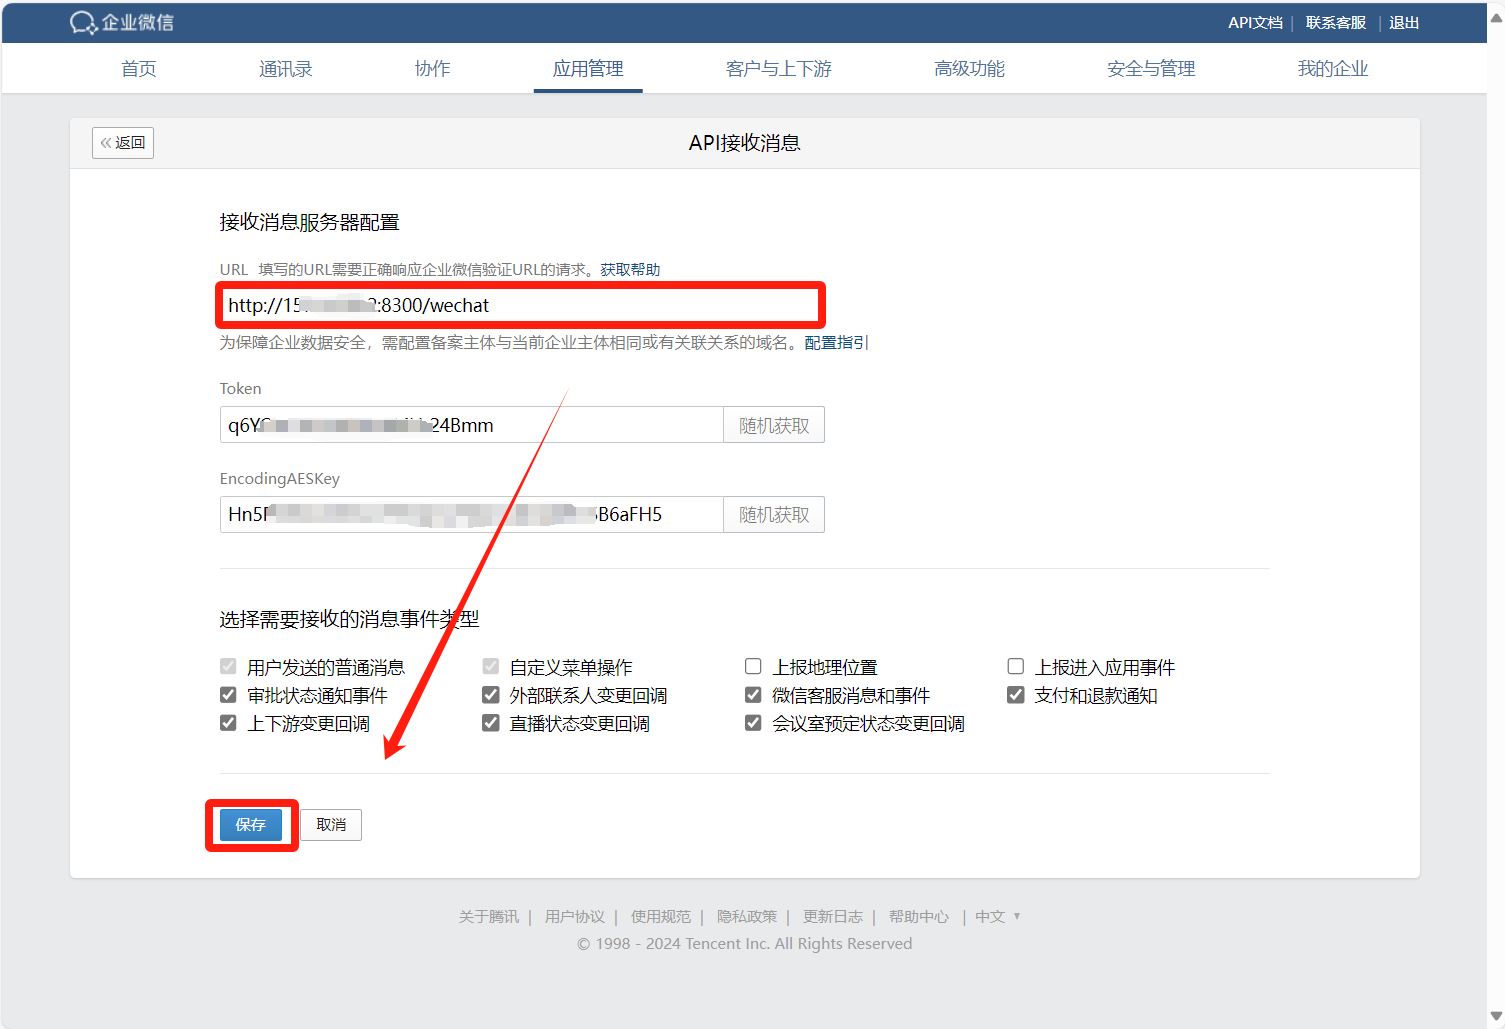This screenshot has height=1029, width=1505.
Task: Open the 获取帮助 help link
Action: tap(630, 270)
